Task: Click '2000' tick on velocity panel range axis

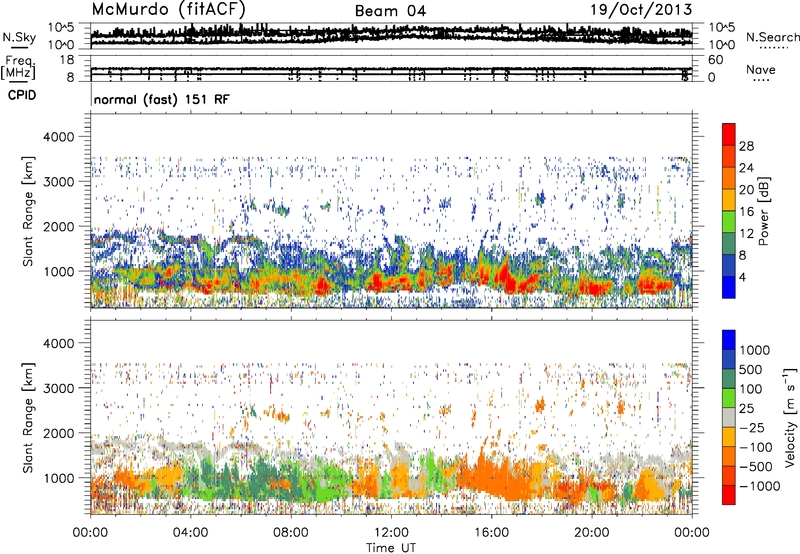Action: [x=59, y=433]
